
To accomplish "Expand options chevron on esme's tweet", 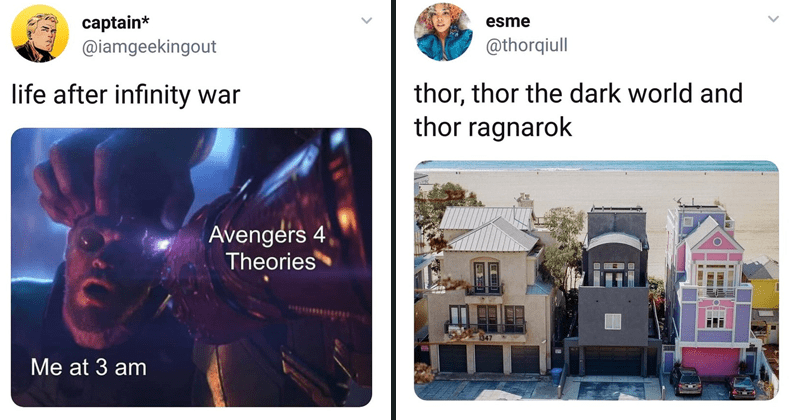I will [x=773, y=19].
